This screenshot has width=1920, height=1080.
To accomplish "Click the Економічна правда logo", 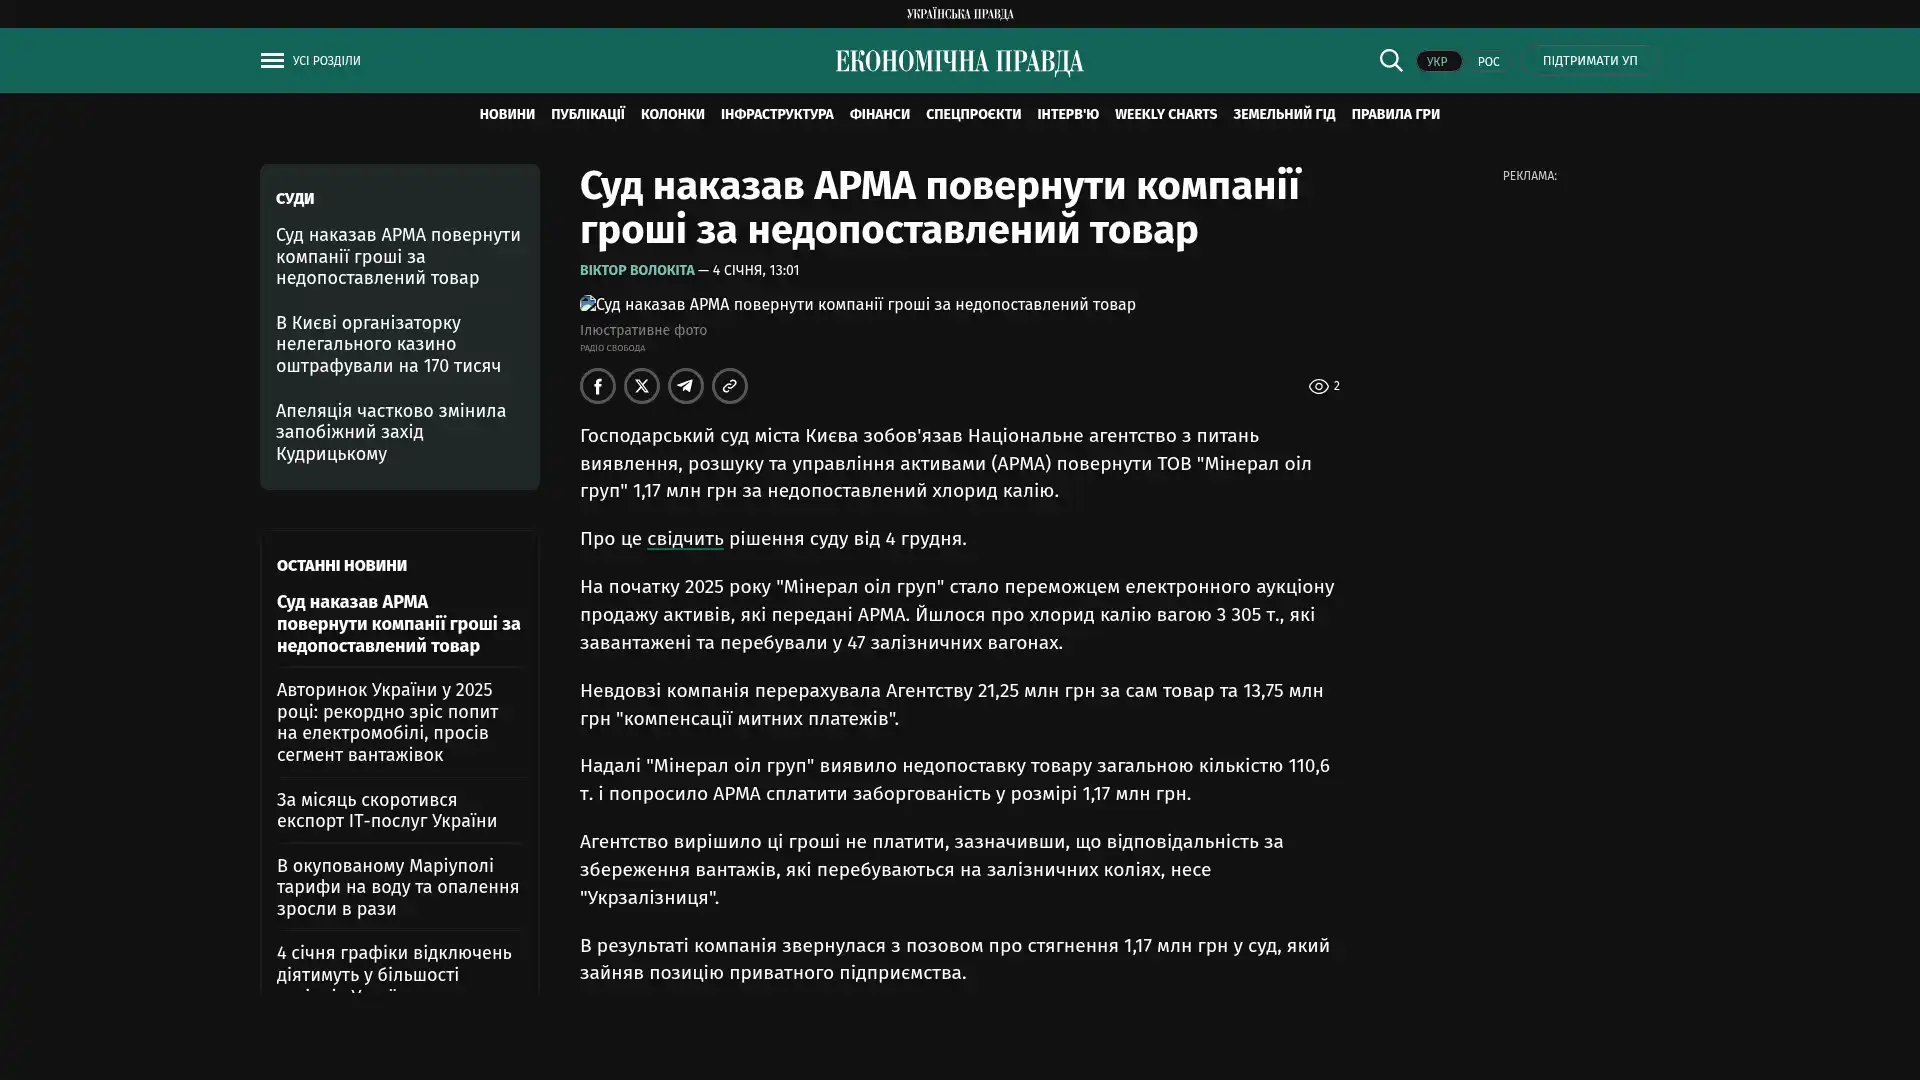I will click(x=959, y=62).
